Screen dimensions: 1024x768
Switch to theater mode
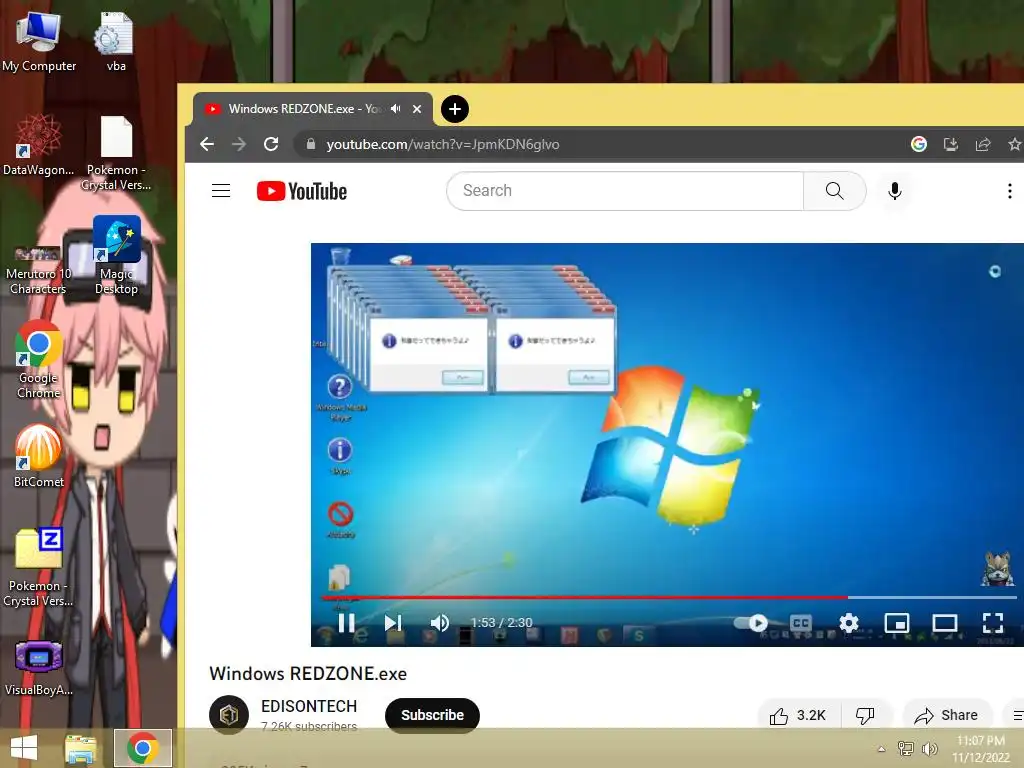944,623
